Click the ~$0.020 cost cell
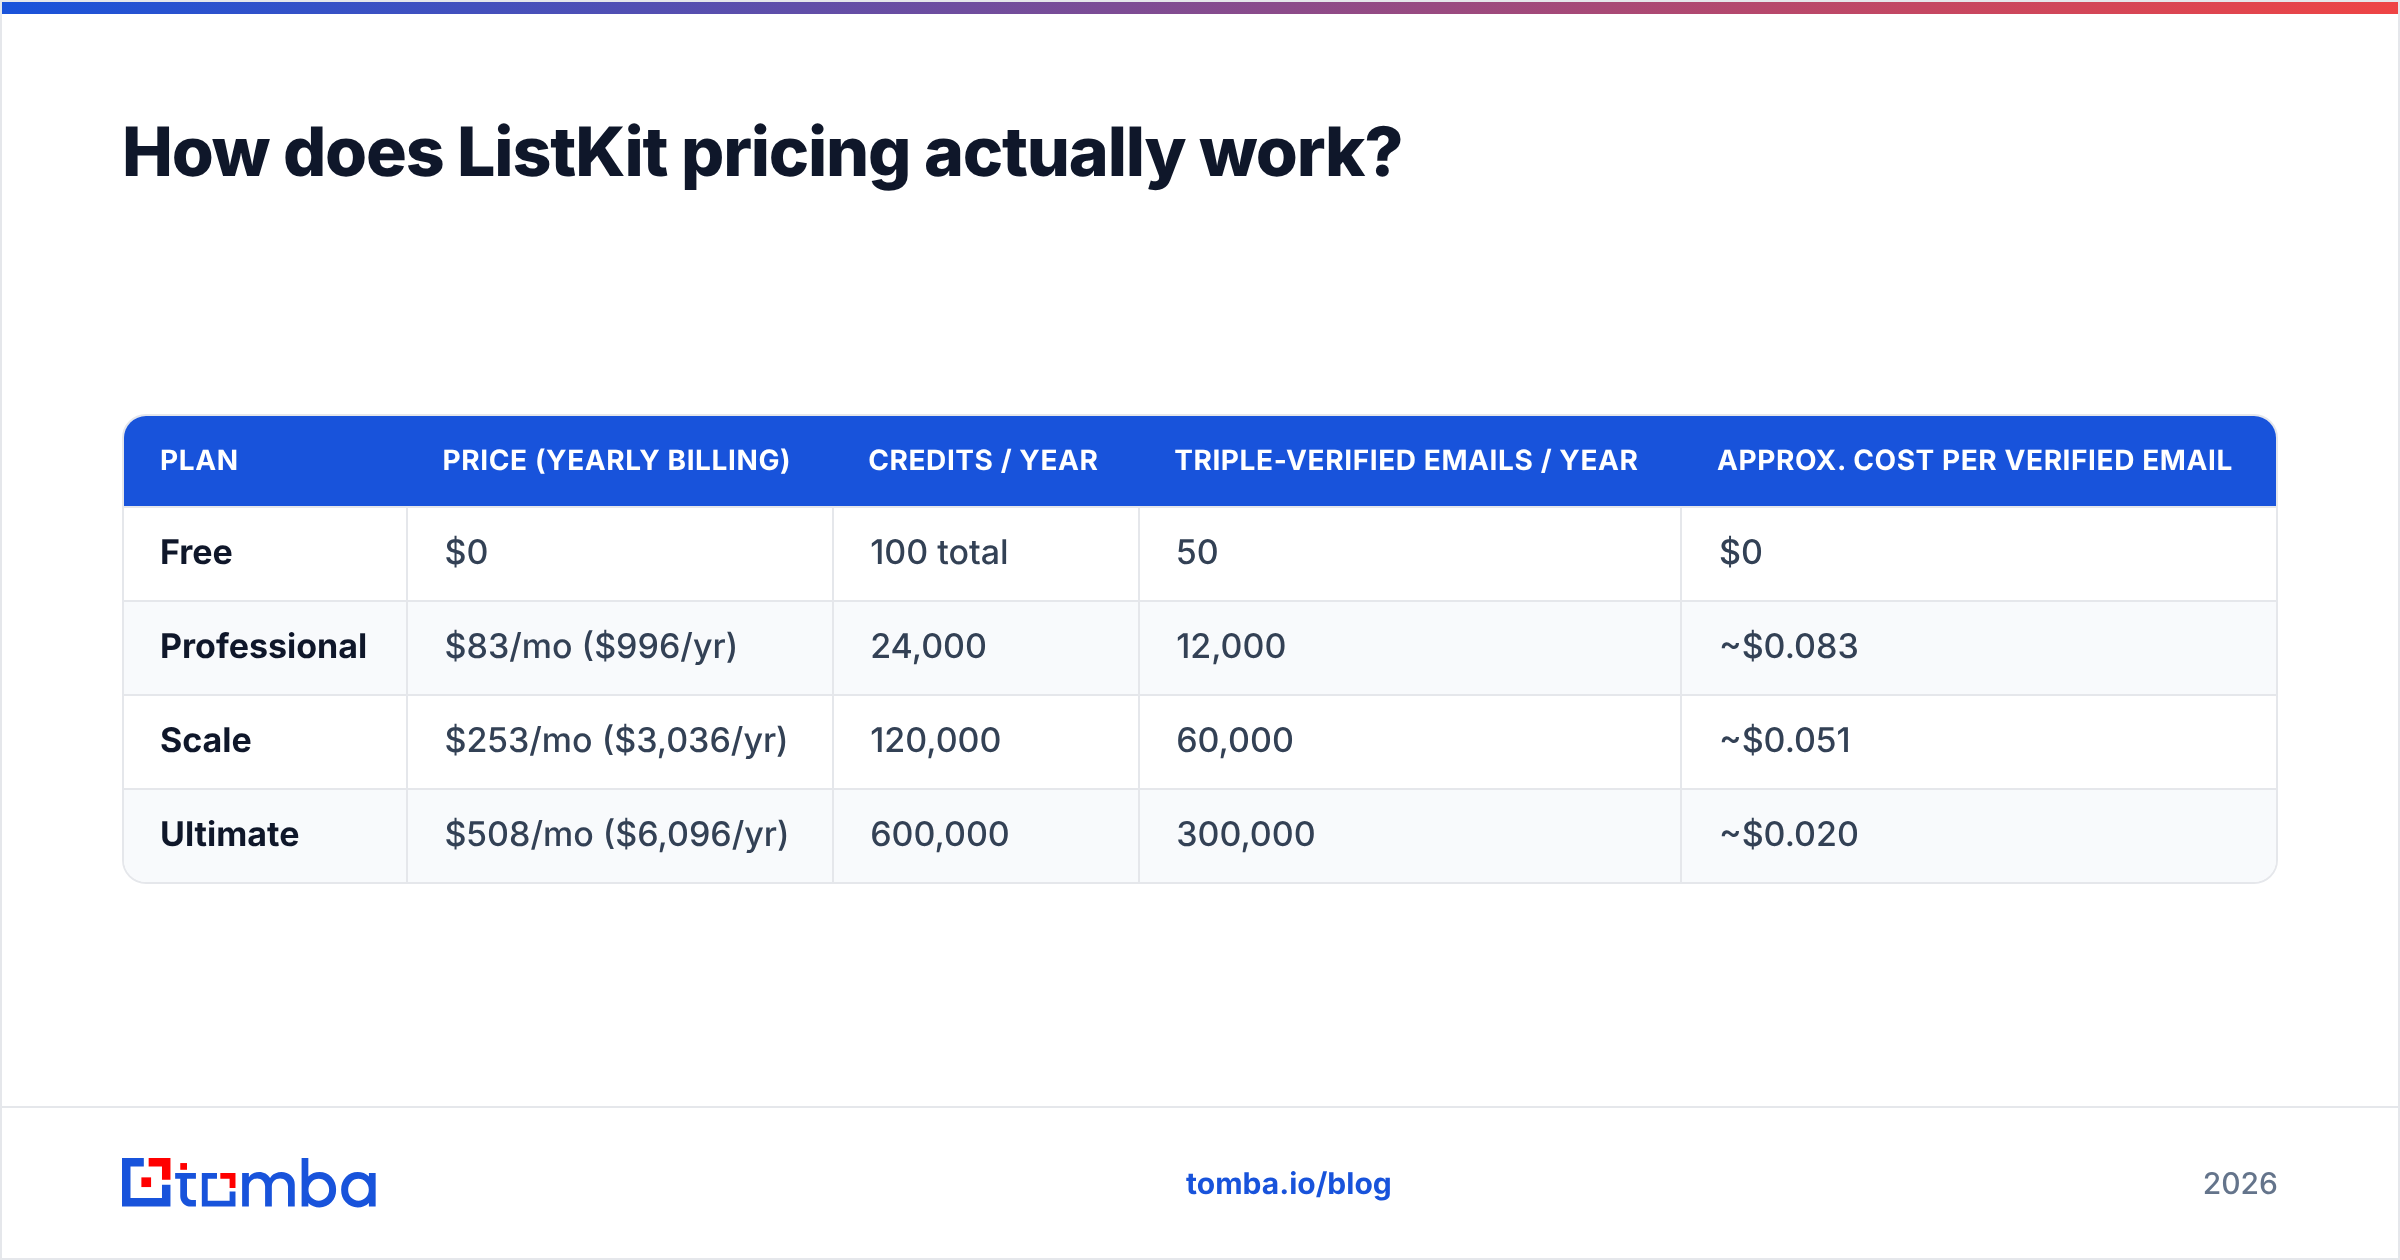Screen dimensions: 2400x1260 pos(1979,835)
